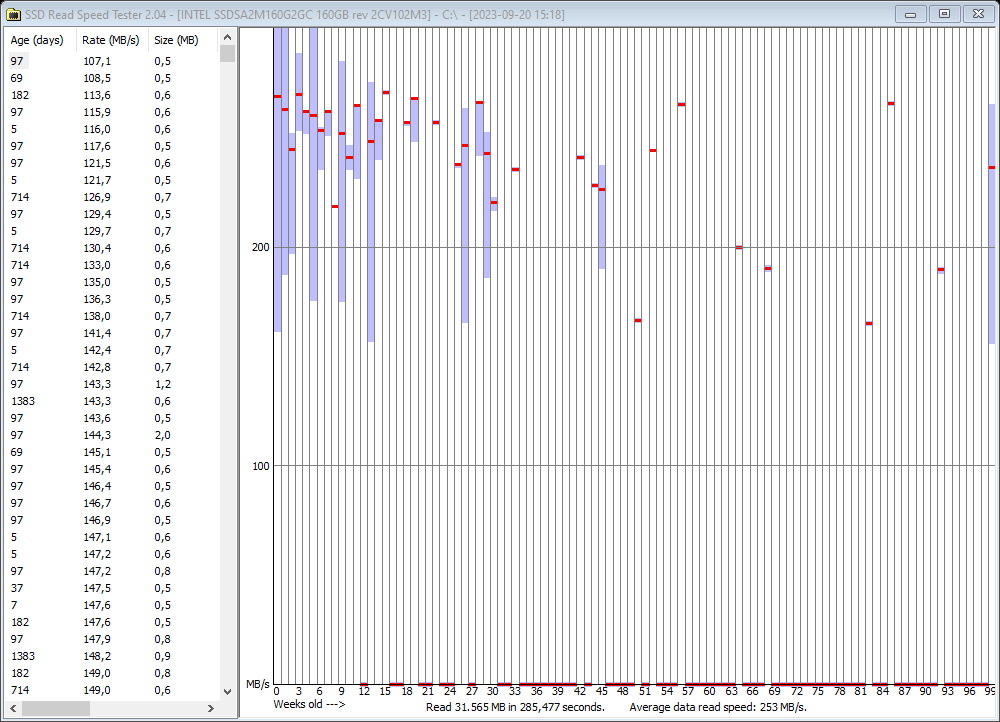Select the row with rate 130,4
1000x722 pixels.
(x=113, y=248)
